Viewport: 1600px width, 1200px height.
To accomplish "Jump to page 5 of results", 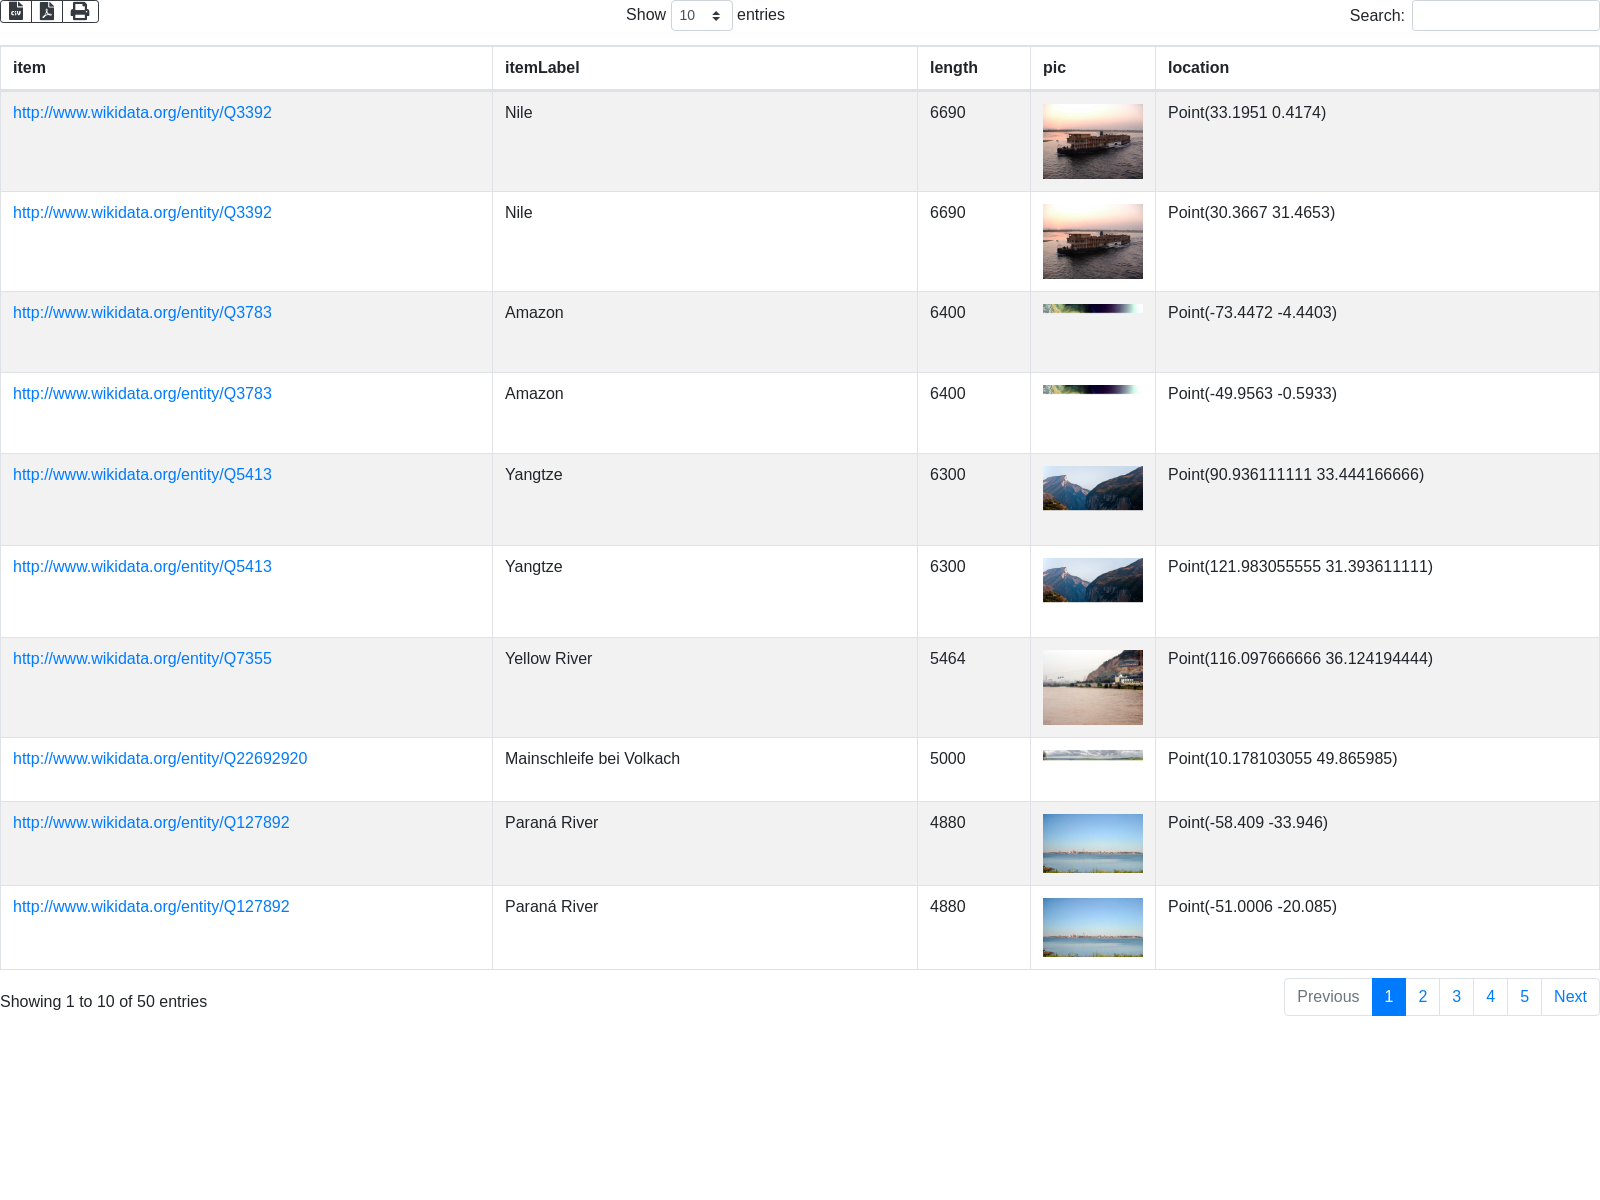I will [x=1524, y=997].
